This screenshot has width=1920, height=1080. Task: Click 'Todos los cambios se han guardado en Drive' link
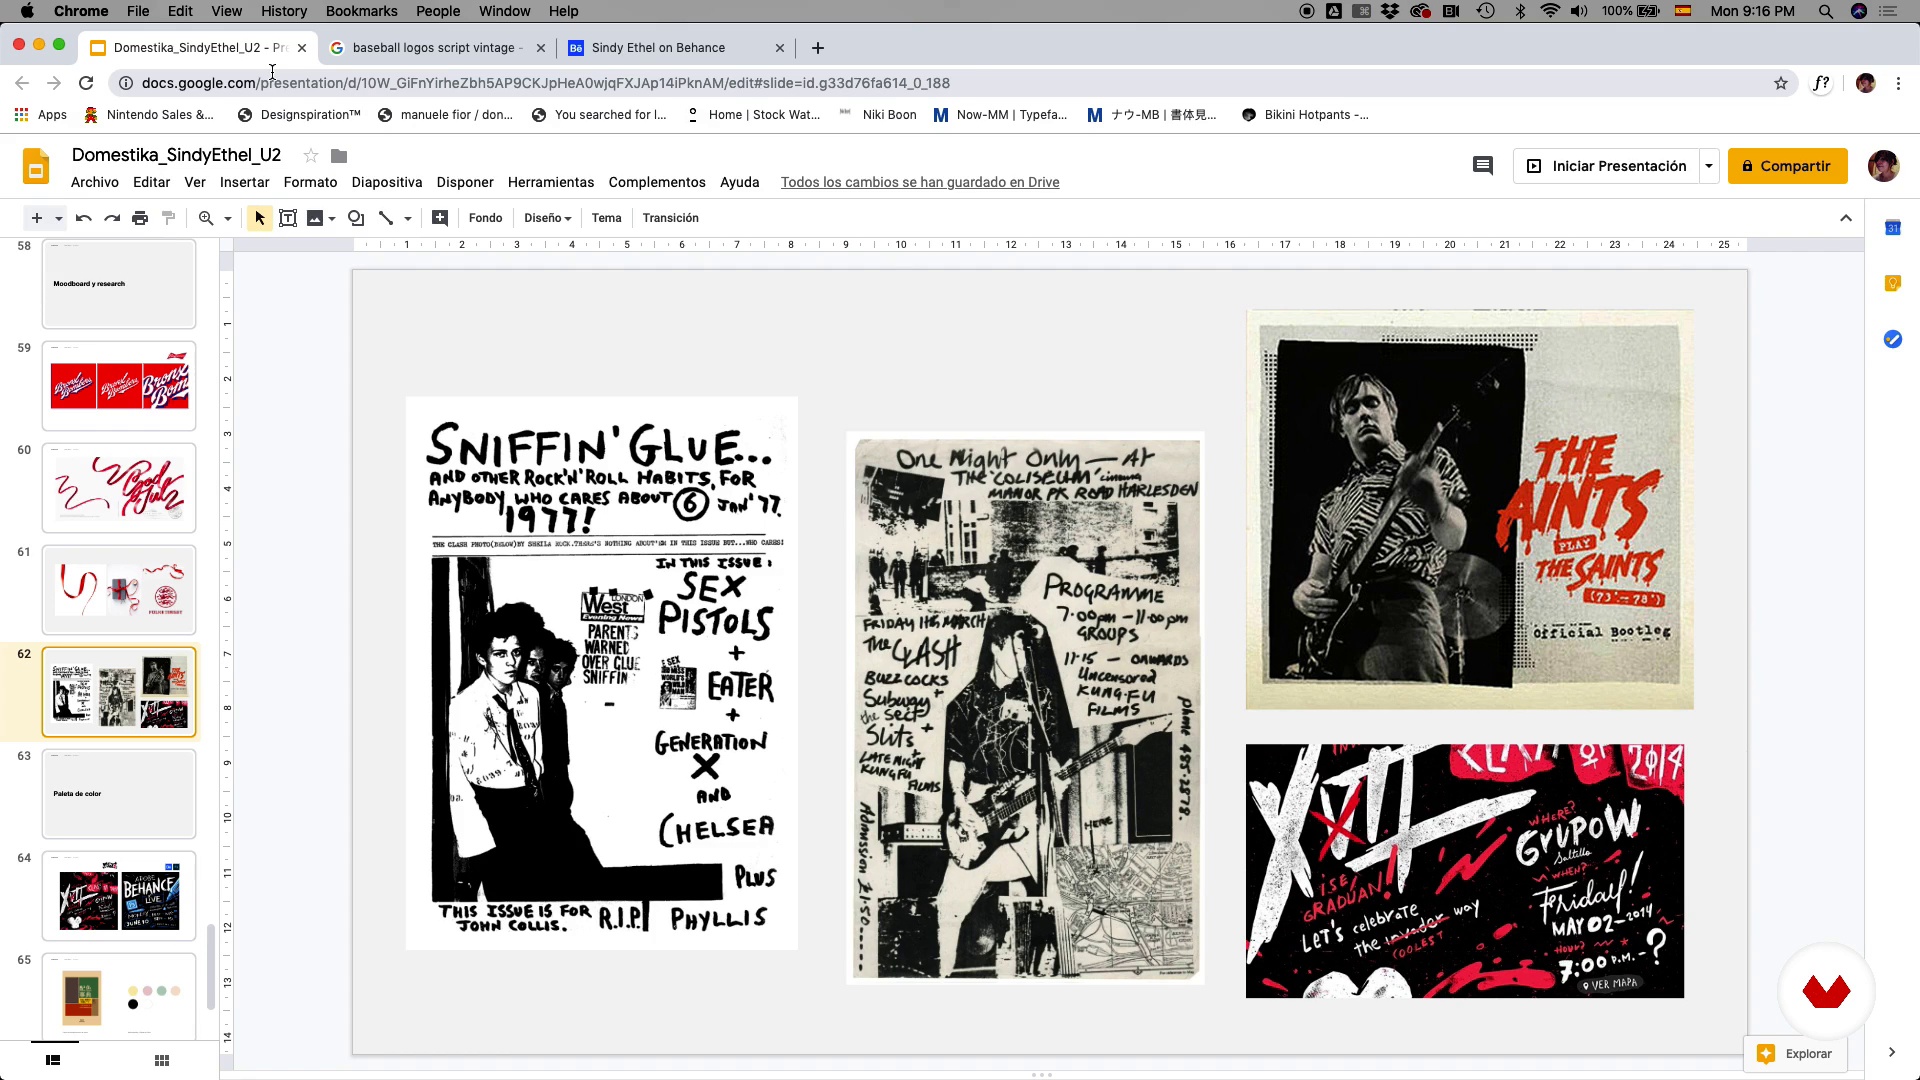(x=920, y=182)
